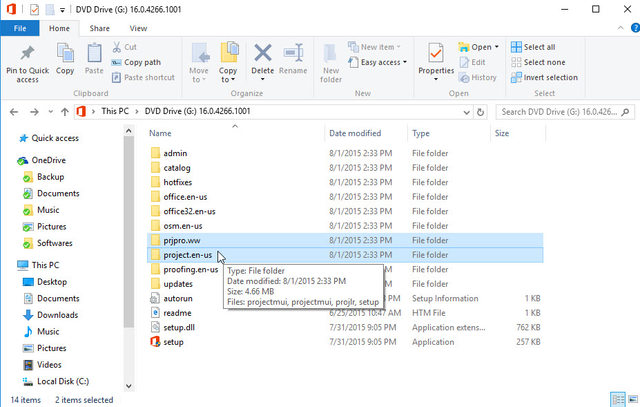640x407 pixels.
Task: Click Pin to Quick access icon
Action: [x=27, y=53]
